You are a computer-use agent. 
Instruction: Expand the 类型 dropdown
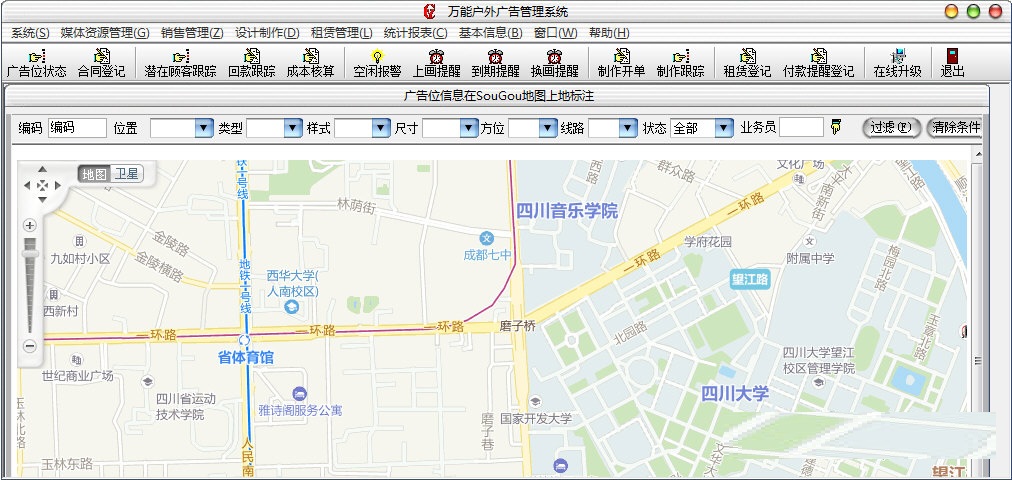point(293,128)
